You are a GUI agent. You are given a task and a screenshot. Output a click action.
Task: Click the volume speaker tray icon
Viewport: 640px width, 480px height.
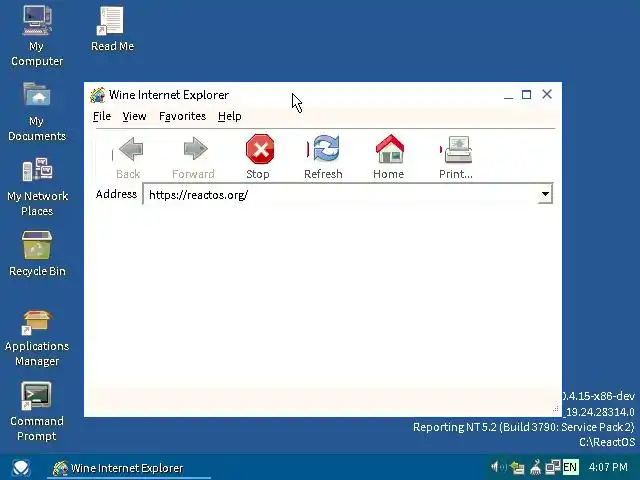pyautogui.click(x=497, y=467)
